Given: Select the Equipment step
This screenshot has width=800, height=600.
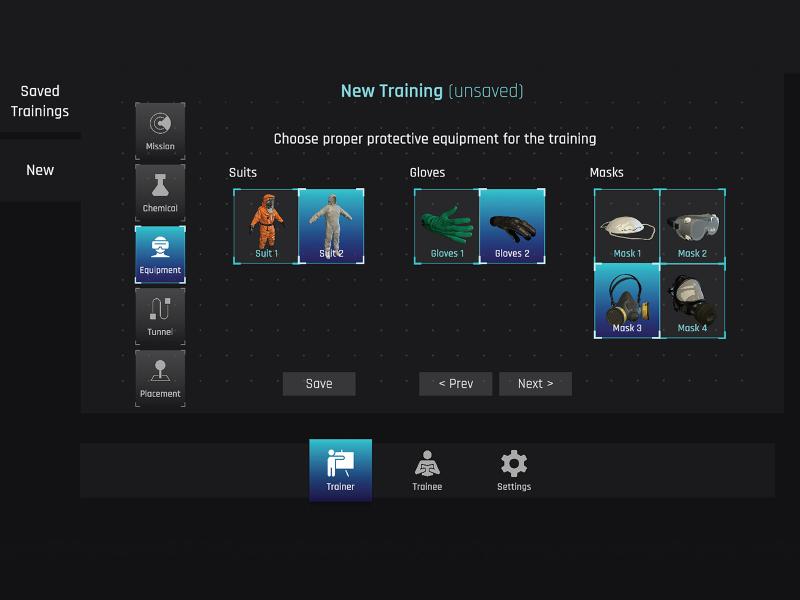Looking at the screenshot, I should coord(160,255).
